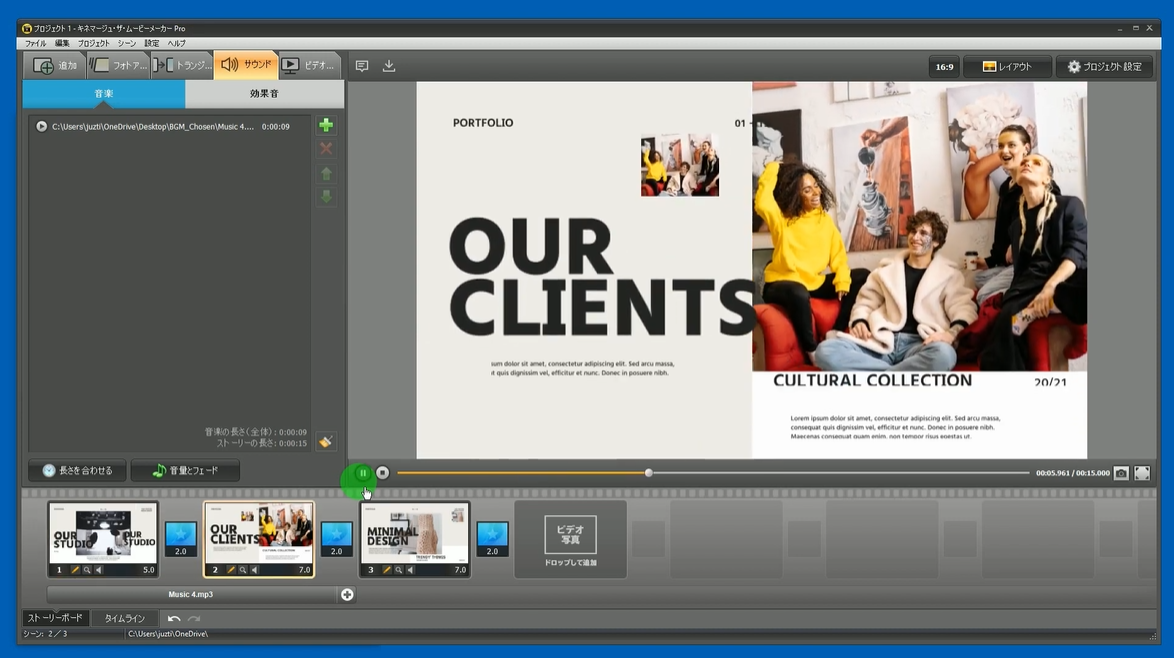Screen dimensions: 1174x658
Task: Click the green plus add music icon
Action: point(326,125)
